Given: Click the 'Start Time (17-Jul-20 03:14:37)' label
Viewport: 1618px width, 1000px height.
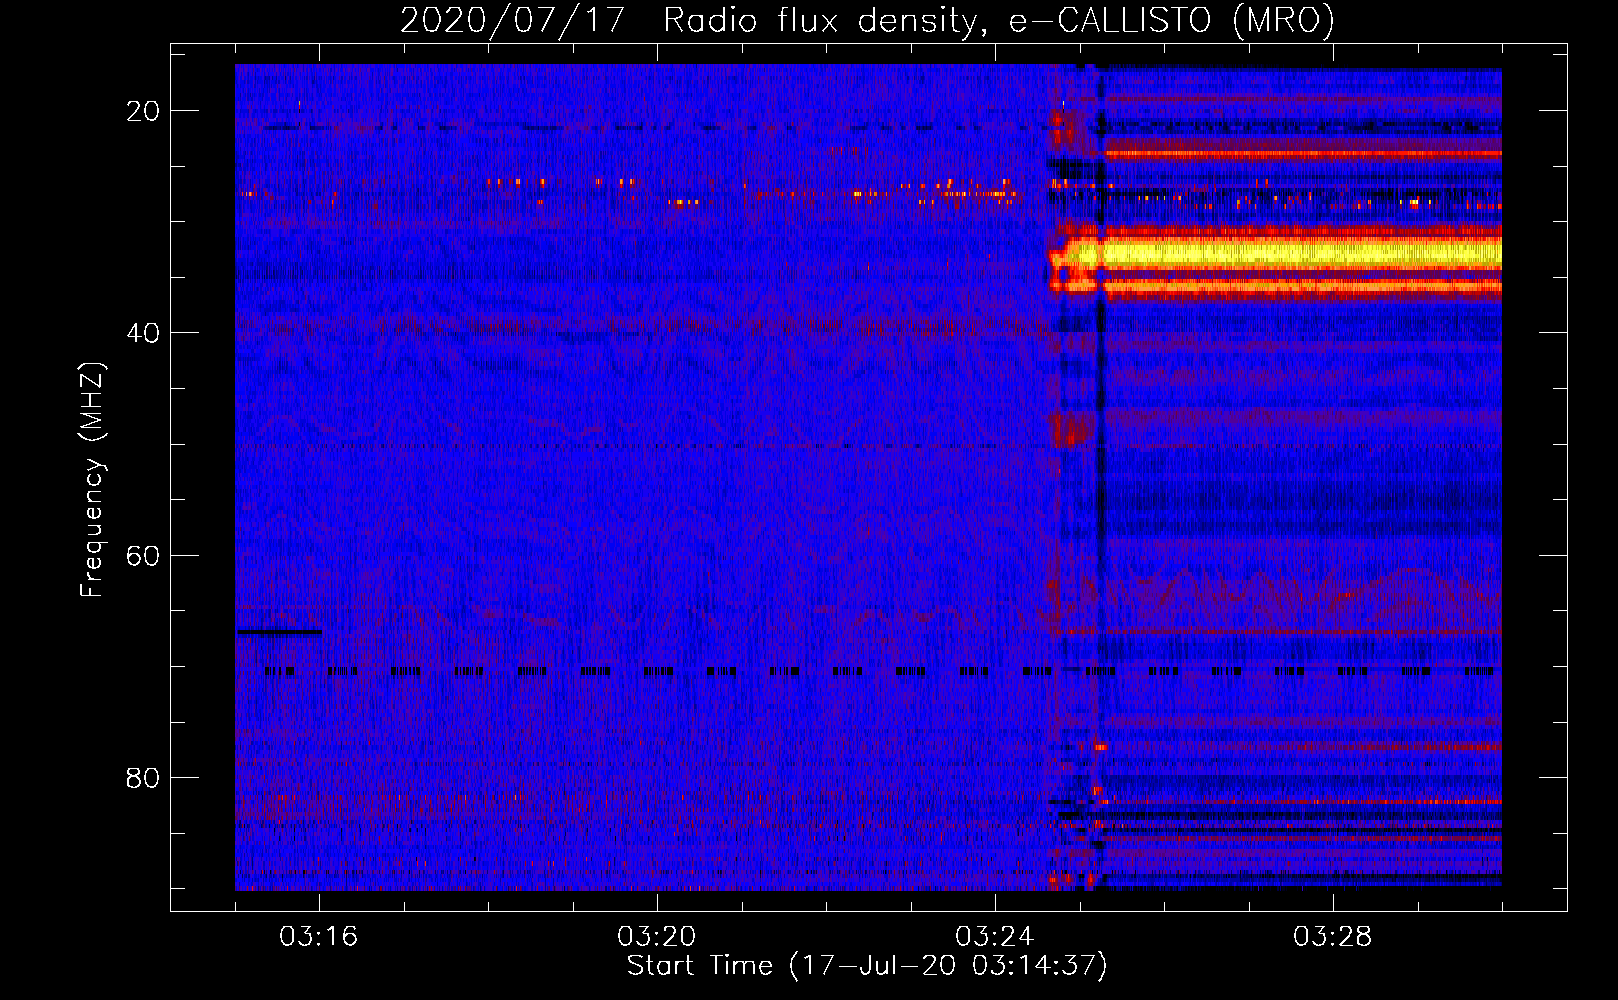Looking at the screenshot, I should click(x=867, y=966).
